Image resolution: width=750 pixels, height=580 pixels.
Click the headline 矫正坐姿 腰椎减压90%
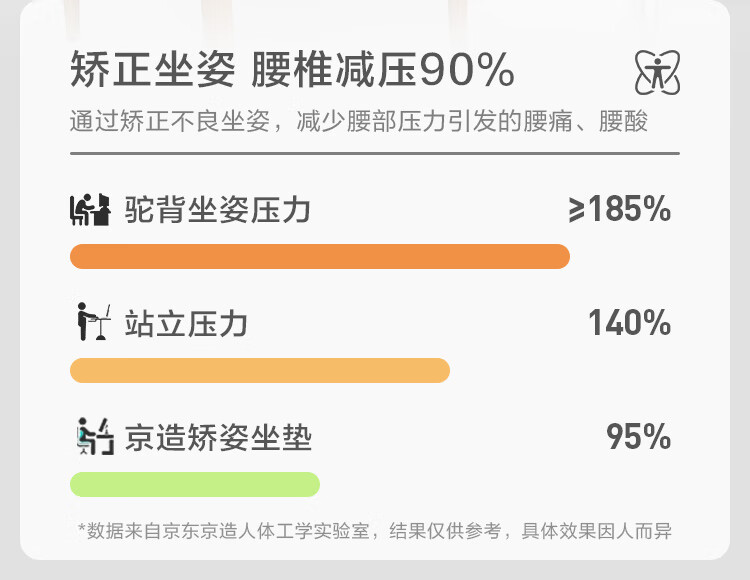[292, 70]
